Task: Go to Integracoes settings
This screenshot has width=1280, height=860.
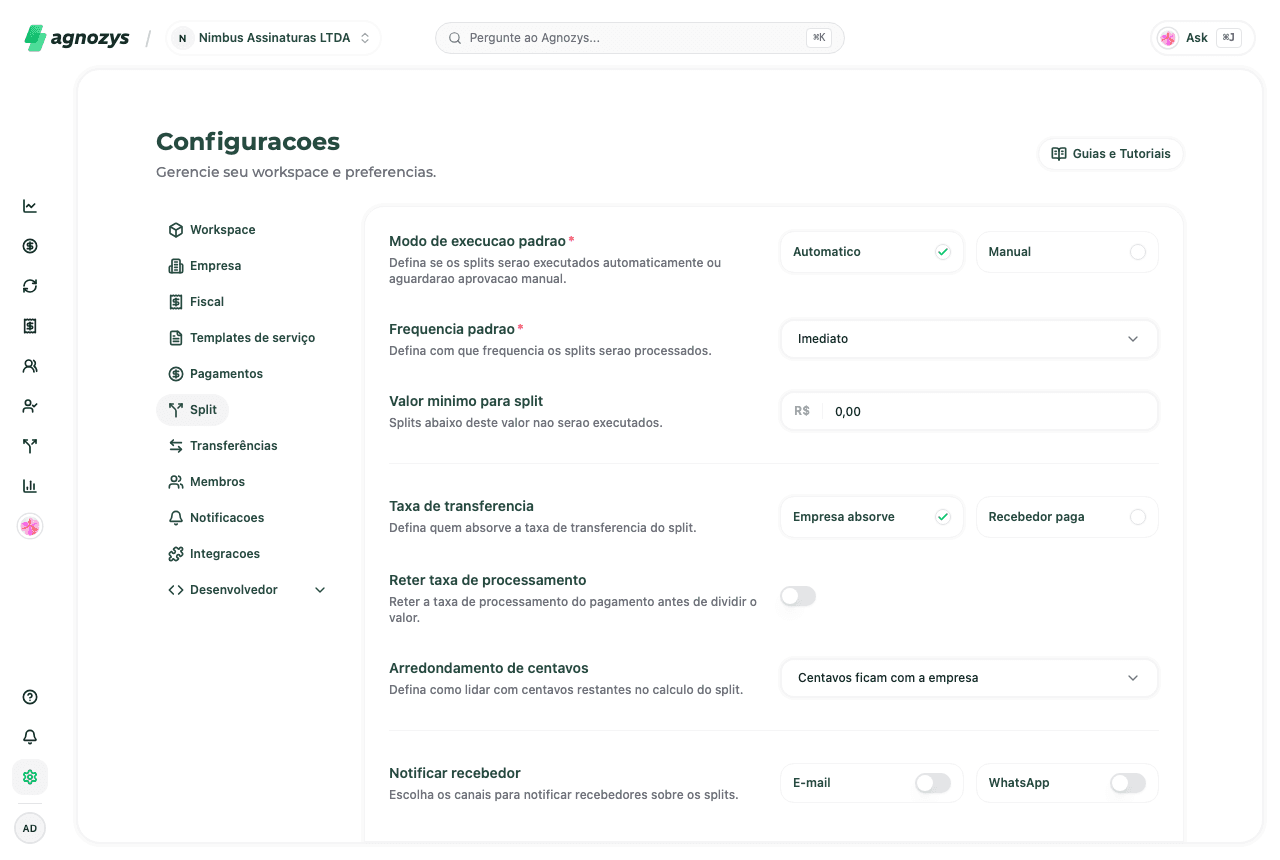Action: click(214, 554)
